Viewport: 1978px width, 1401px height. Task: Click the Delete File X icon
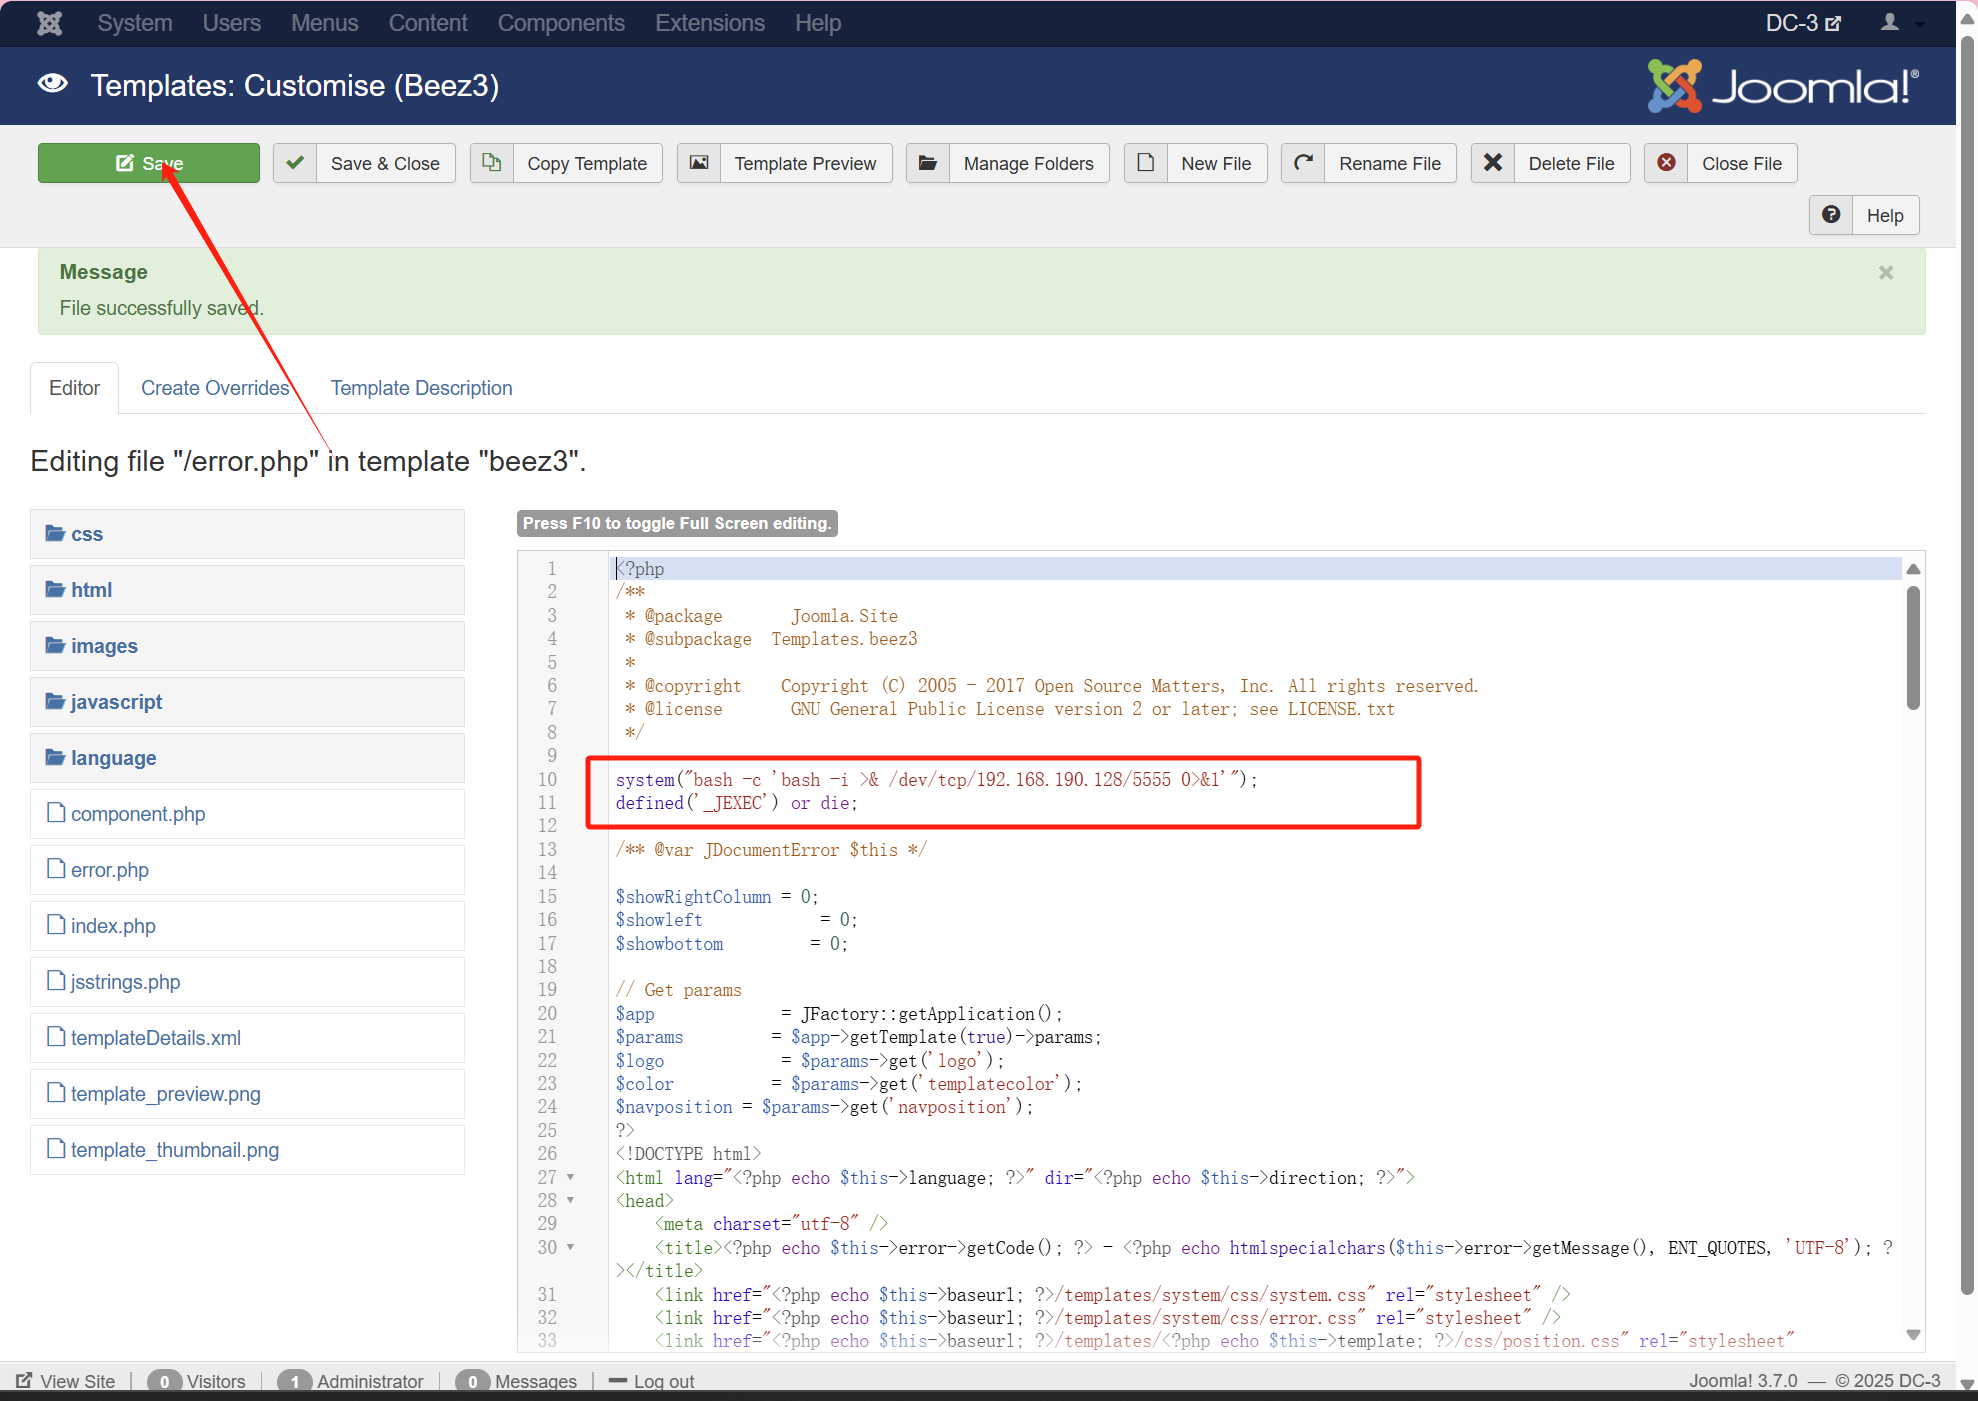pyautogui.click(x=1492, y=163)
